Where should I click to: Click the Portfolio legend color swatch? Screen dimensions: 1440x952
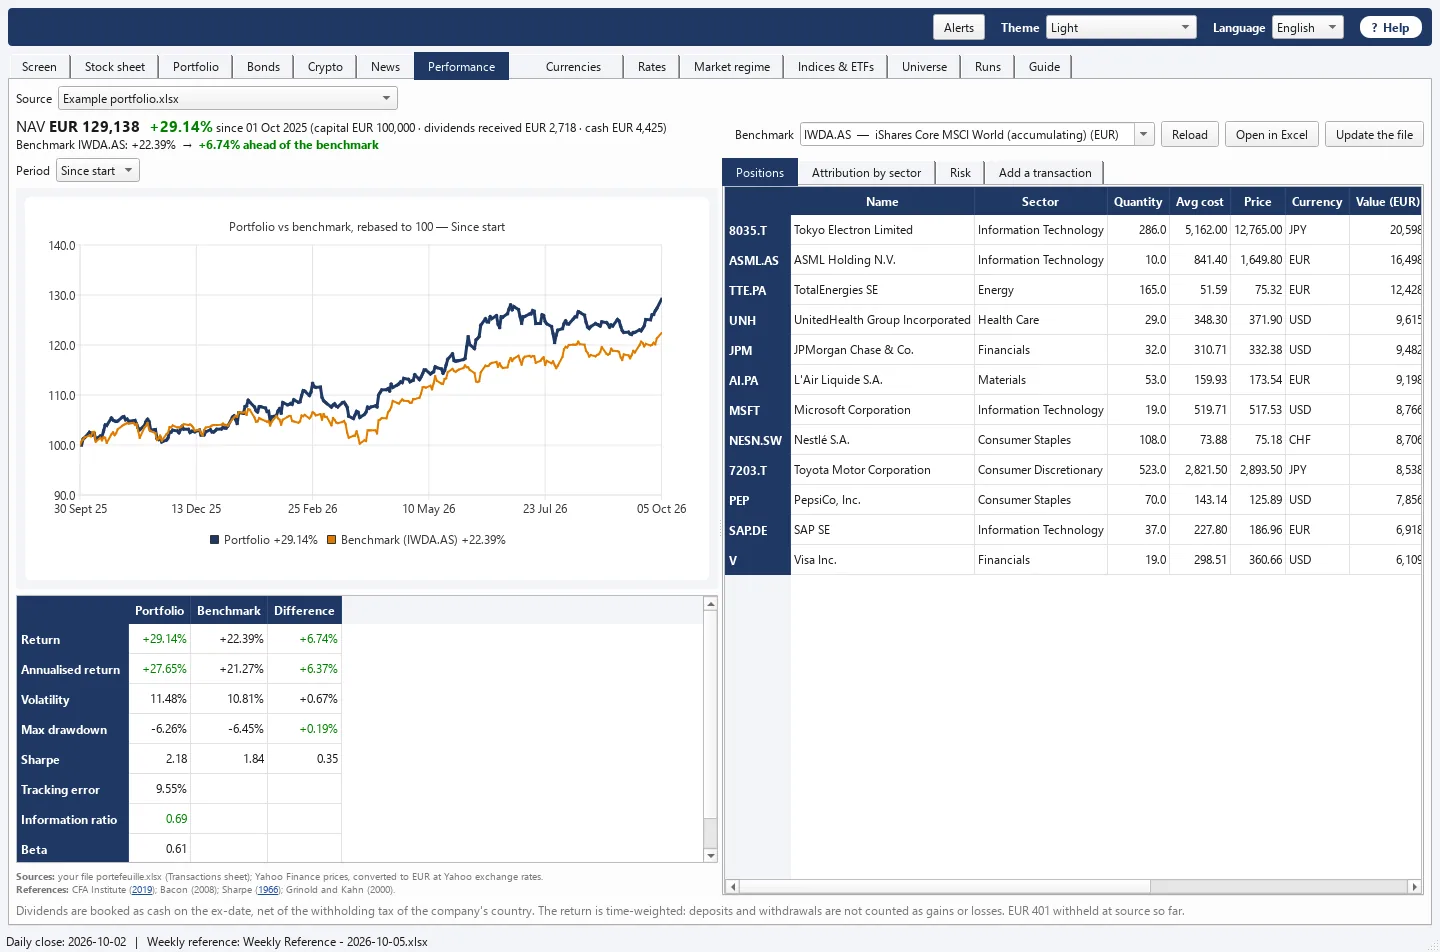[x=214, y=540]
